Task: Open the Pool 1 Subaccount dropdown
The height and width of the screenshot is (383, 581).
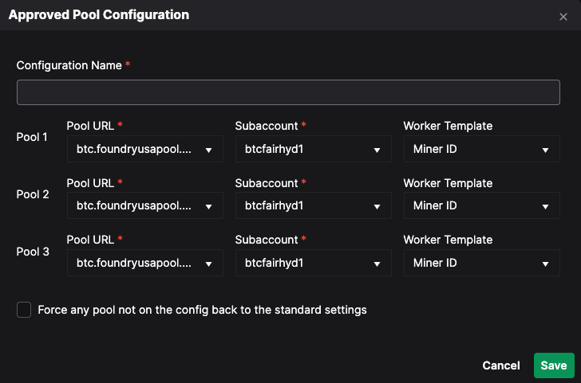Action: pyautogui.click(x=313, y=149)
